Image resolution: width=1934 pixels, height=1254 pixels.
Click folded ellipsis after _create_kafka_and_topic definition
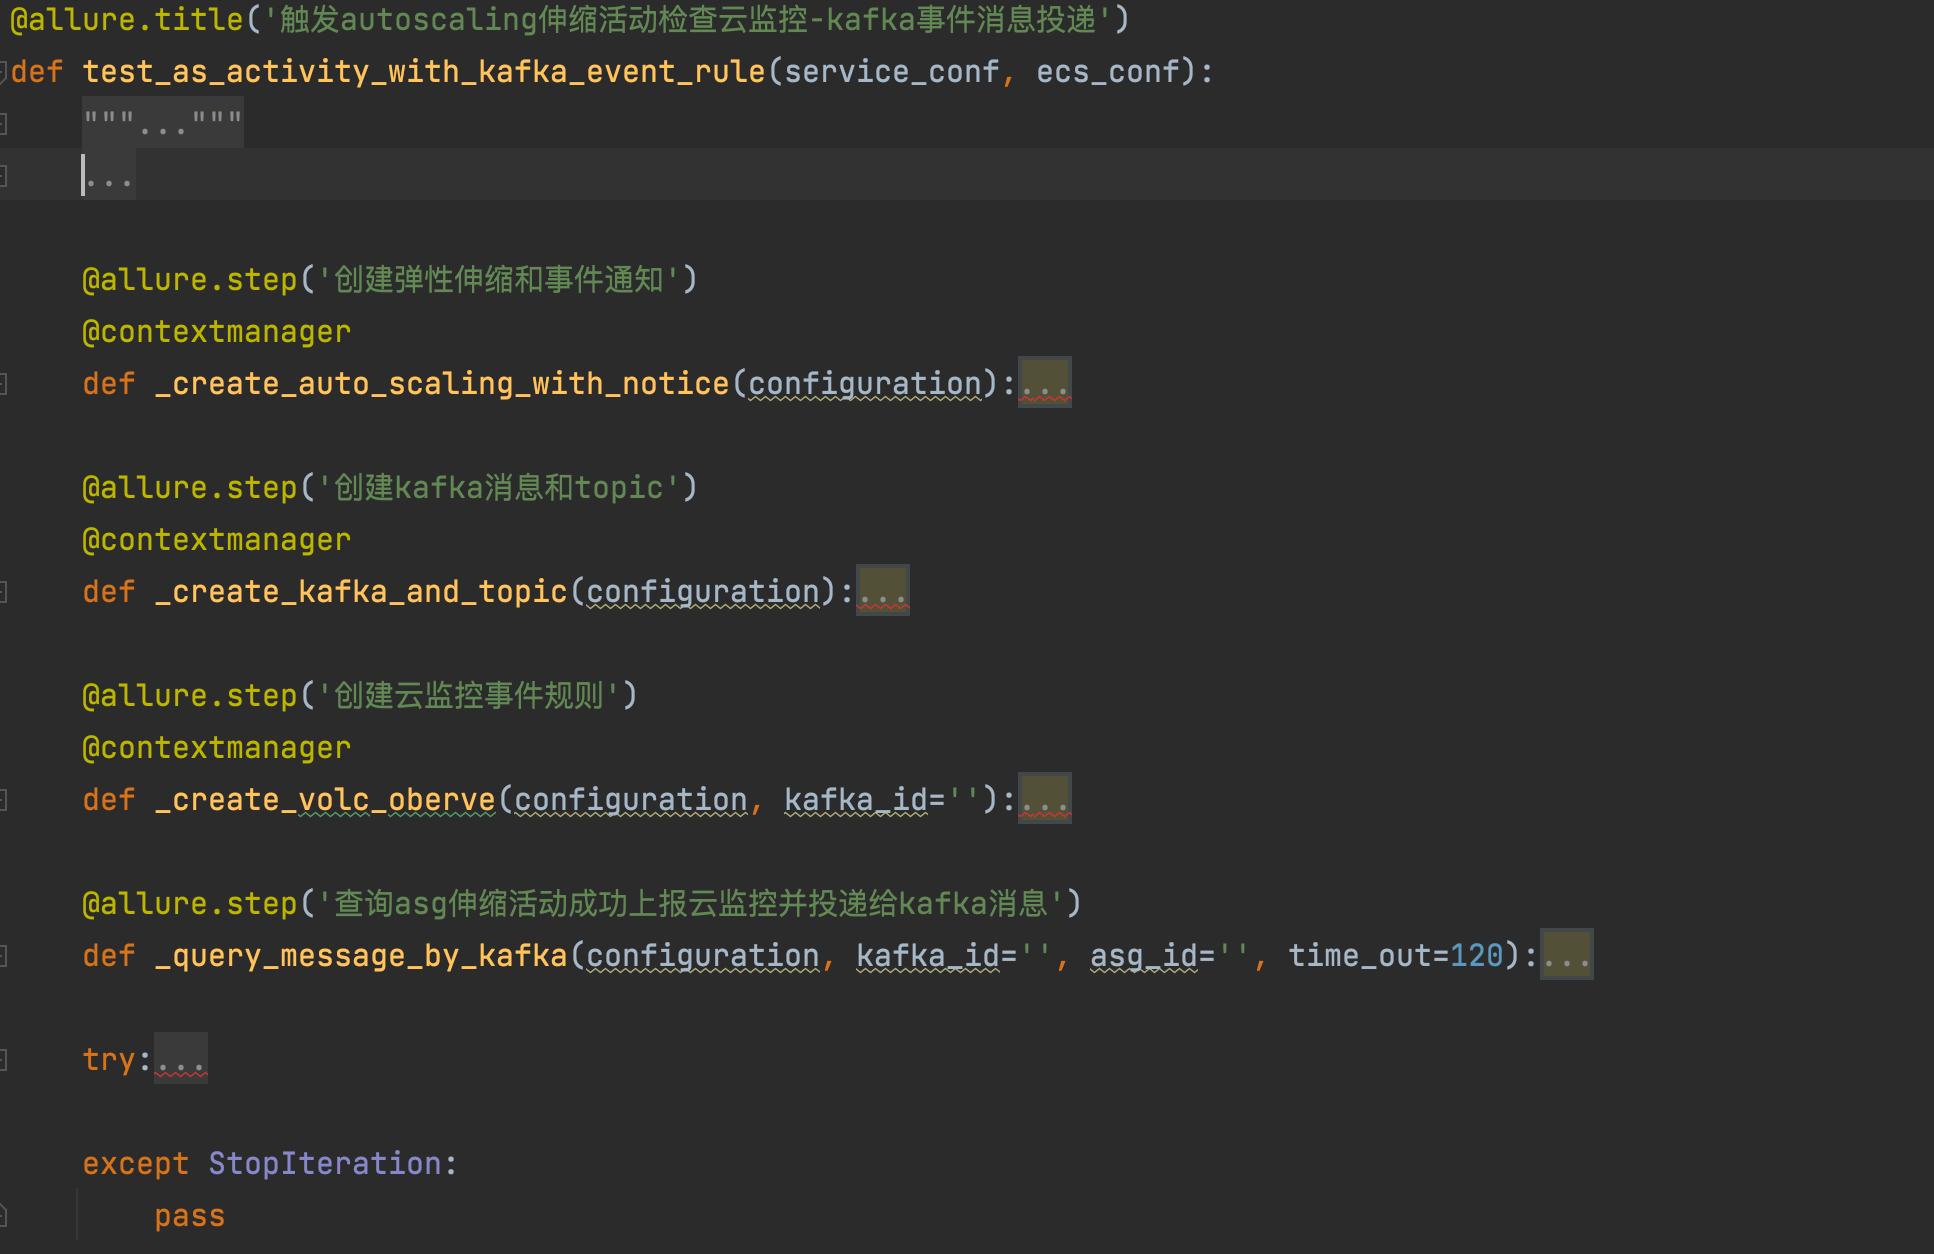click(882, 592)
